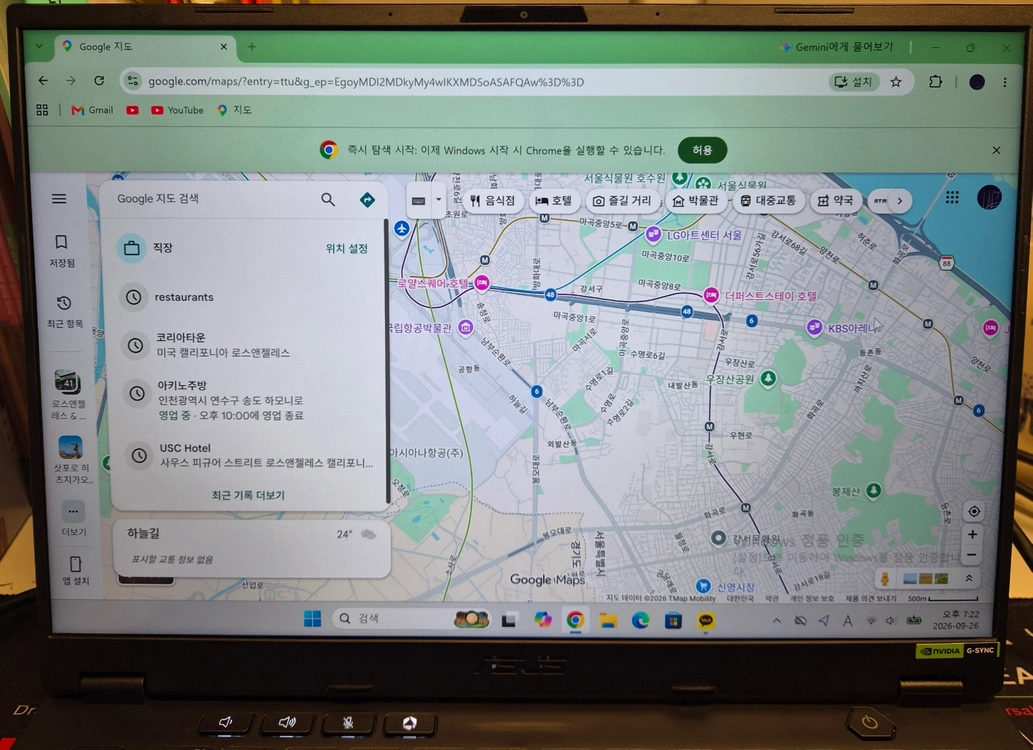Filter map by 대중교통 transit
The image size is (1033, 750).
768,200
